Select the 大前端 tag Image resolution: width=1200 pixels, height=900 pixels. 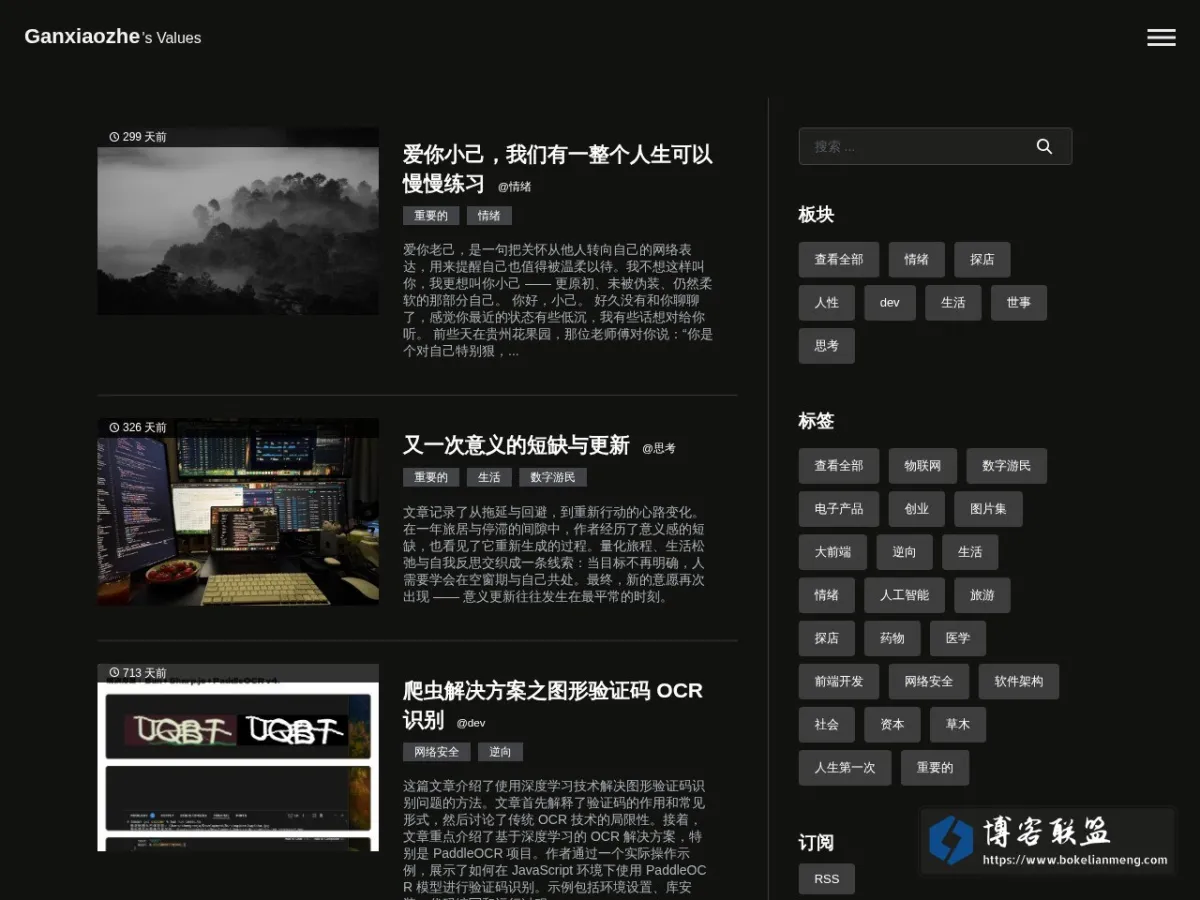pyautogui.click(x=833, y=552)
